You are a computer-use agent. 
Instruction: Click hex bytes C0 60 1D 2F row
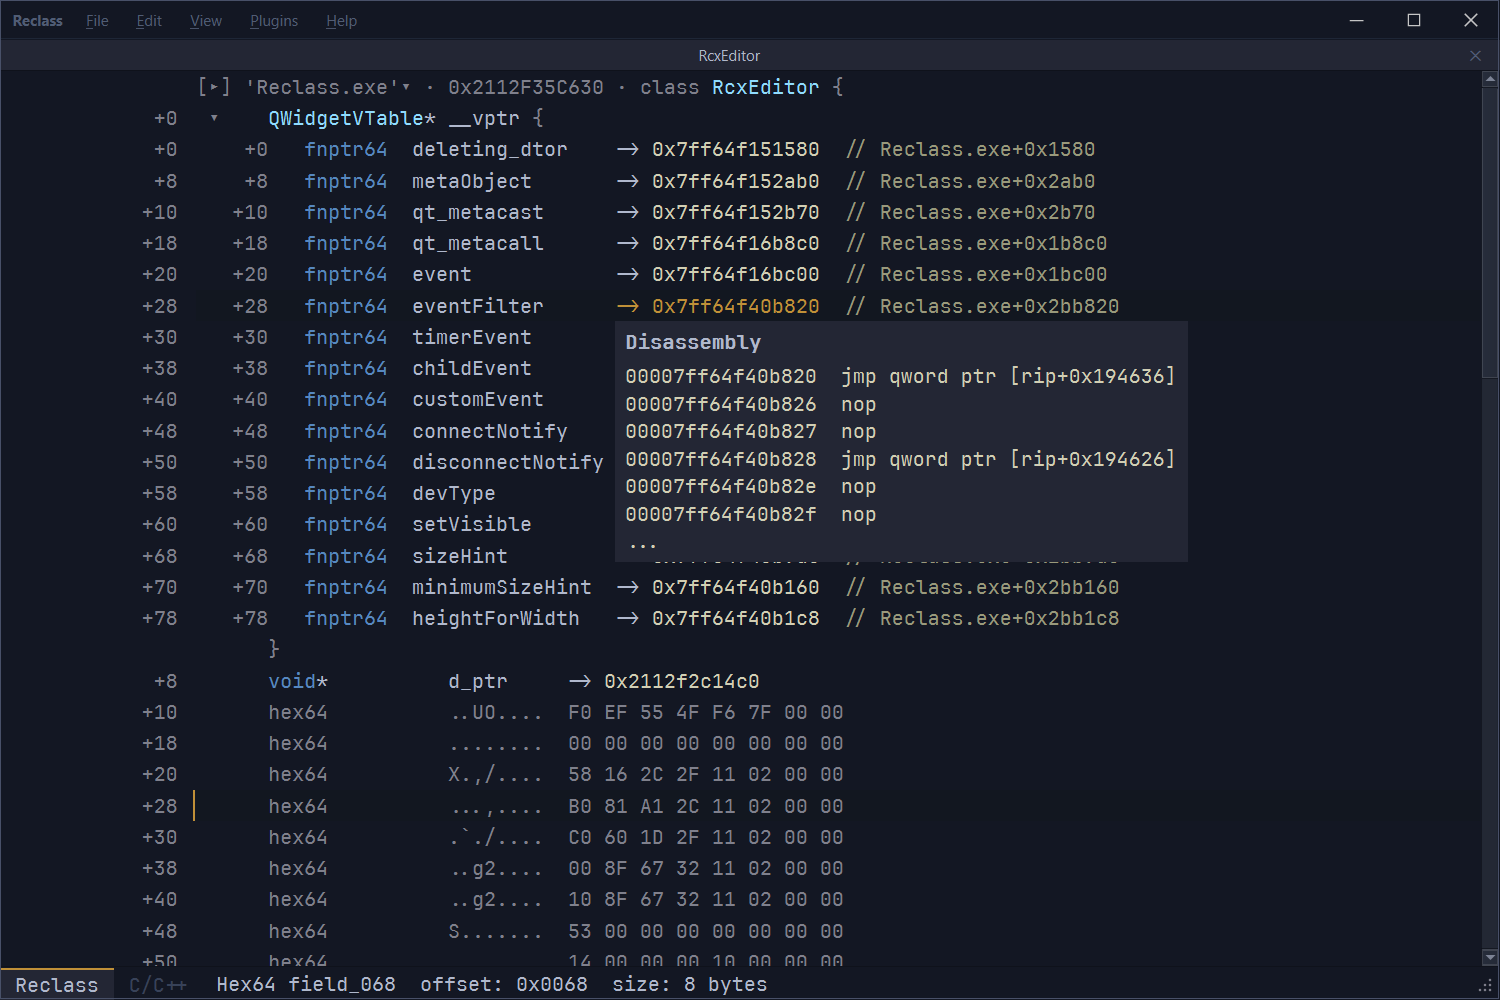pos(705,838)
